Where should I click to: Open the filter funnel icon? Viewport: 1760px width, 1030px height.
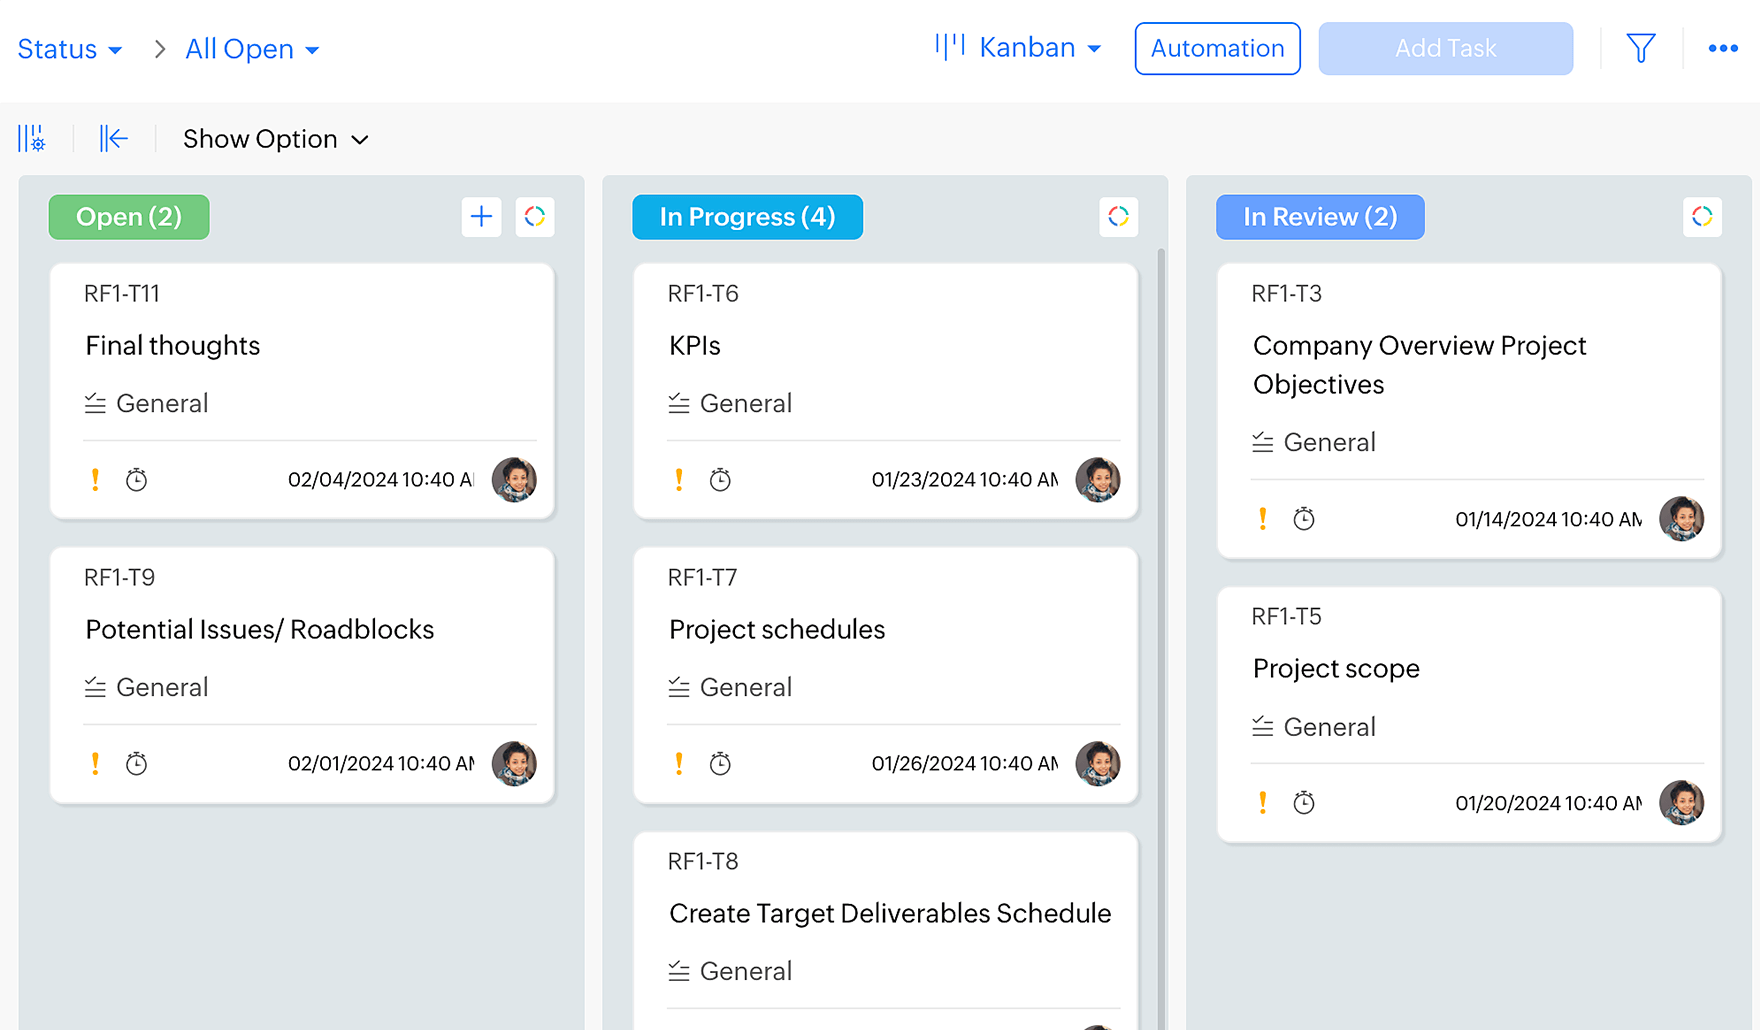click(x=1640, y=48)
